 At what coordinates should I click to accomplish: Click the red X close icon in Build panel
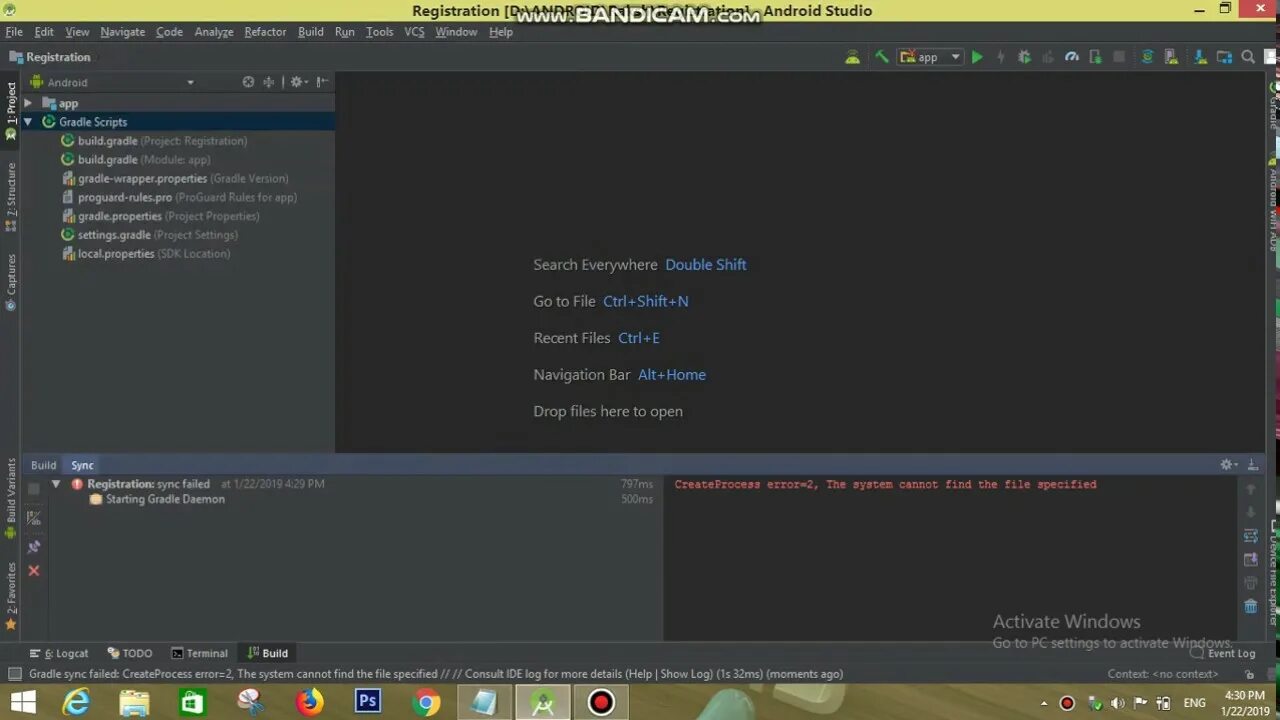tap(34, 570)
